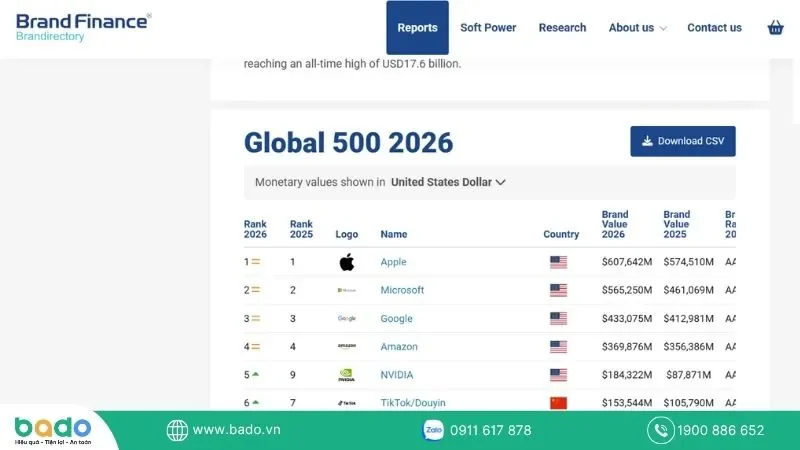Click the Zalo icon in the banner
Screen dimensions: 800x450
pos(433,430)
